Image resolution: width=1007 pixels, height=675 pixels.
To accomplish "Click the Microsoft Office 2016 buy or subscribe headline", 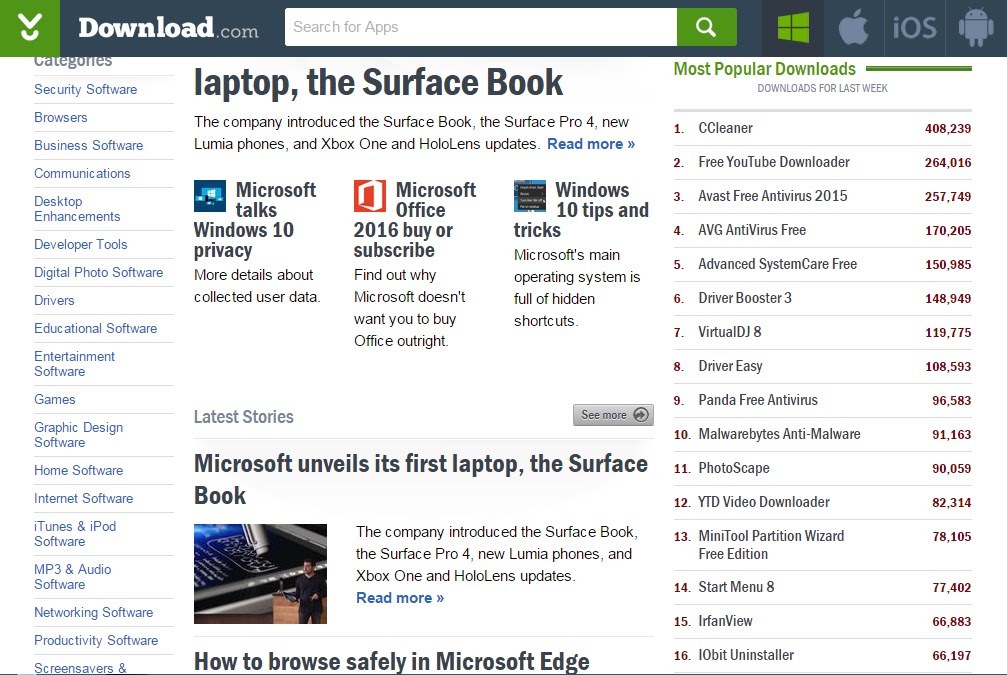I will [415, 220].
